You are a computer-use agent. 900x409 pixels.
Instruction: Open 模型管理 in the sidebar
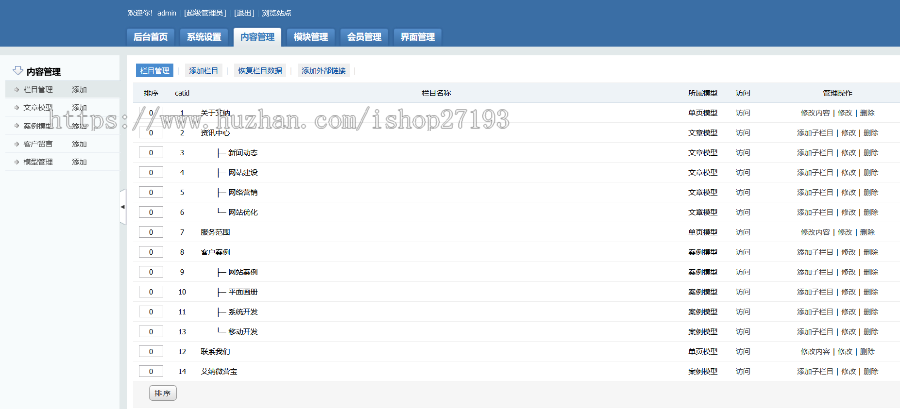click(38, 162)
